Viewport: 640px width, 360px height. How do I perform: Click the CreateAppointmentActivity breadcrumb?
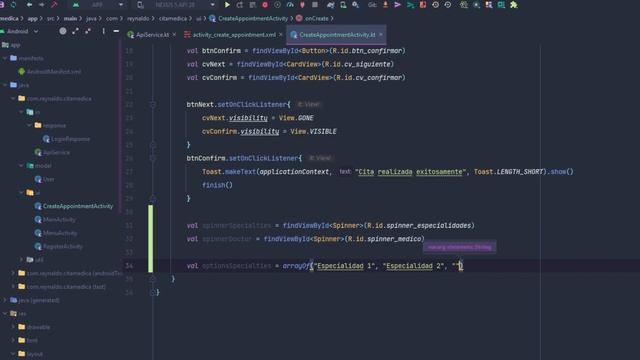click(x=249, y=18)
